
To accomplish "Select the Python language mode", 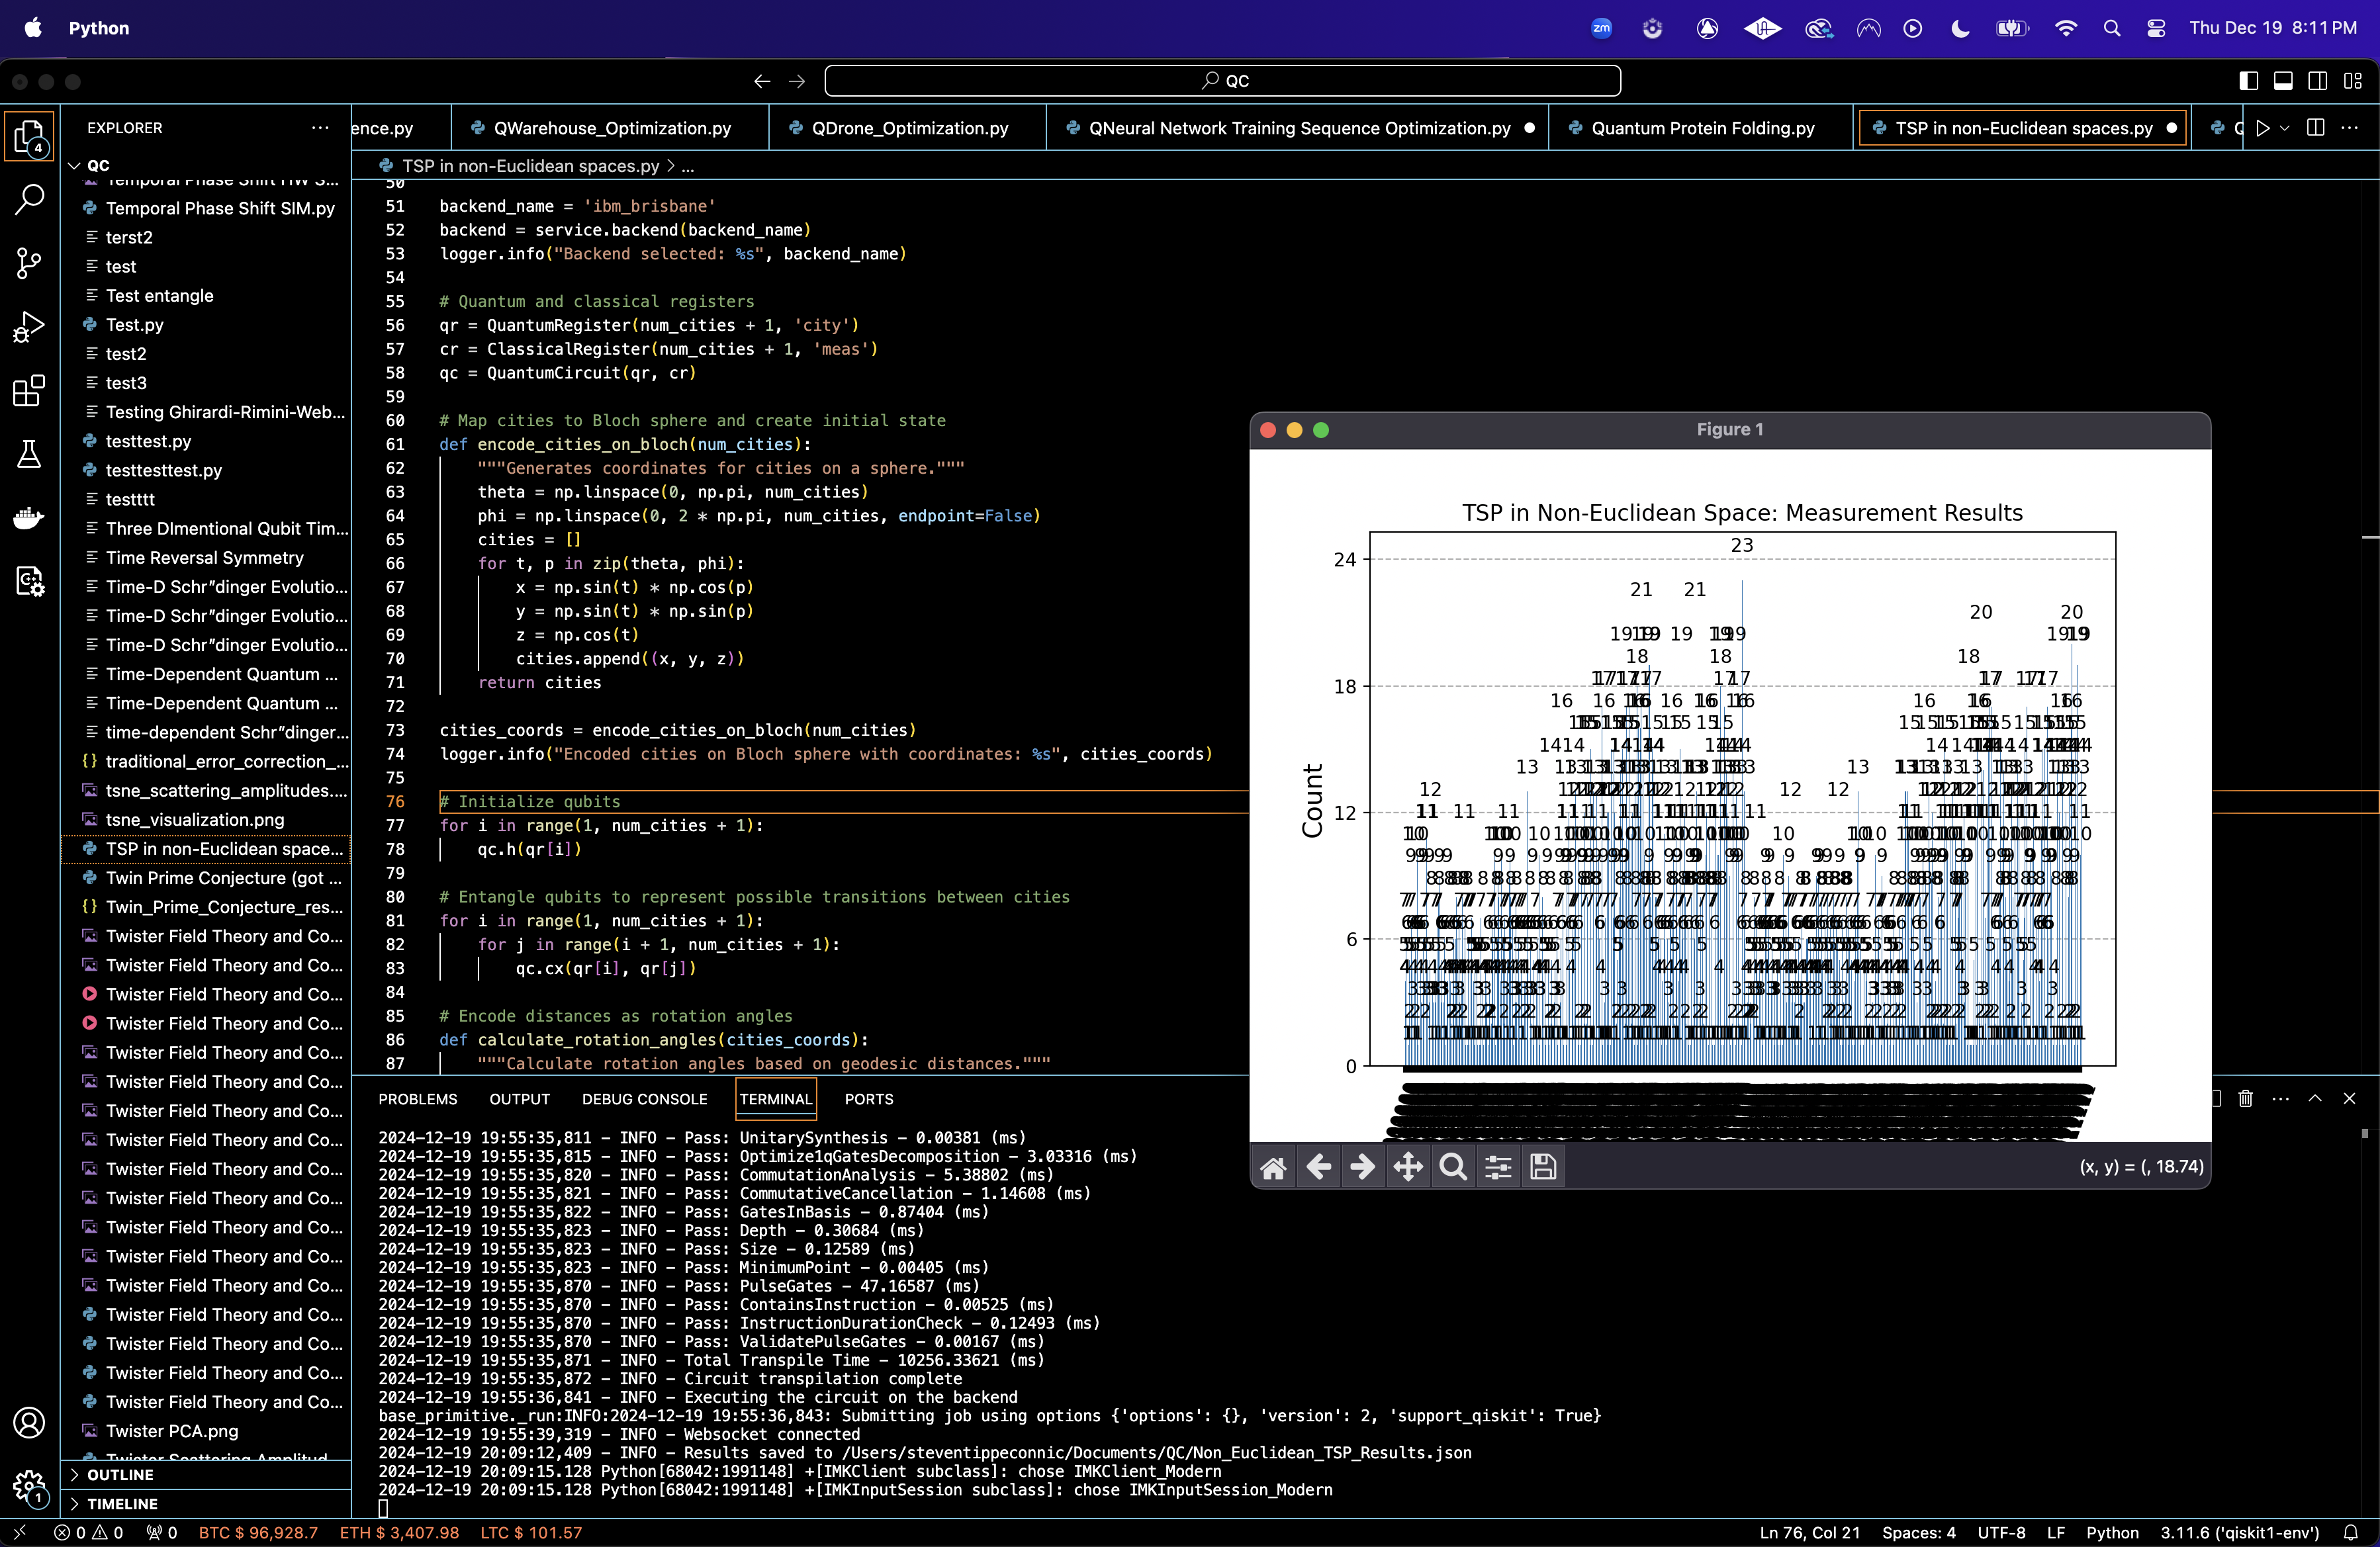I will coord(2112,1532).
